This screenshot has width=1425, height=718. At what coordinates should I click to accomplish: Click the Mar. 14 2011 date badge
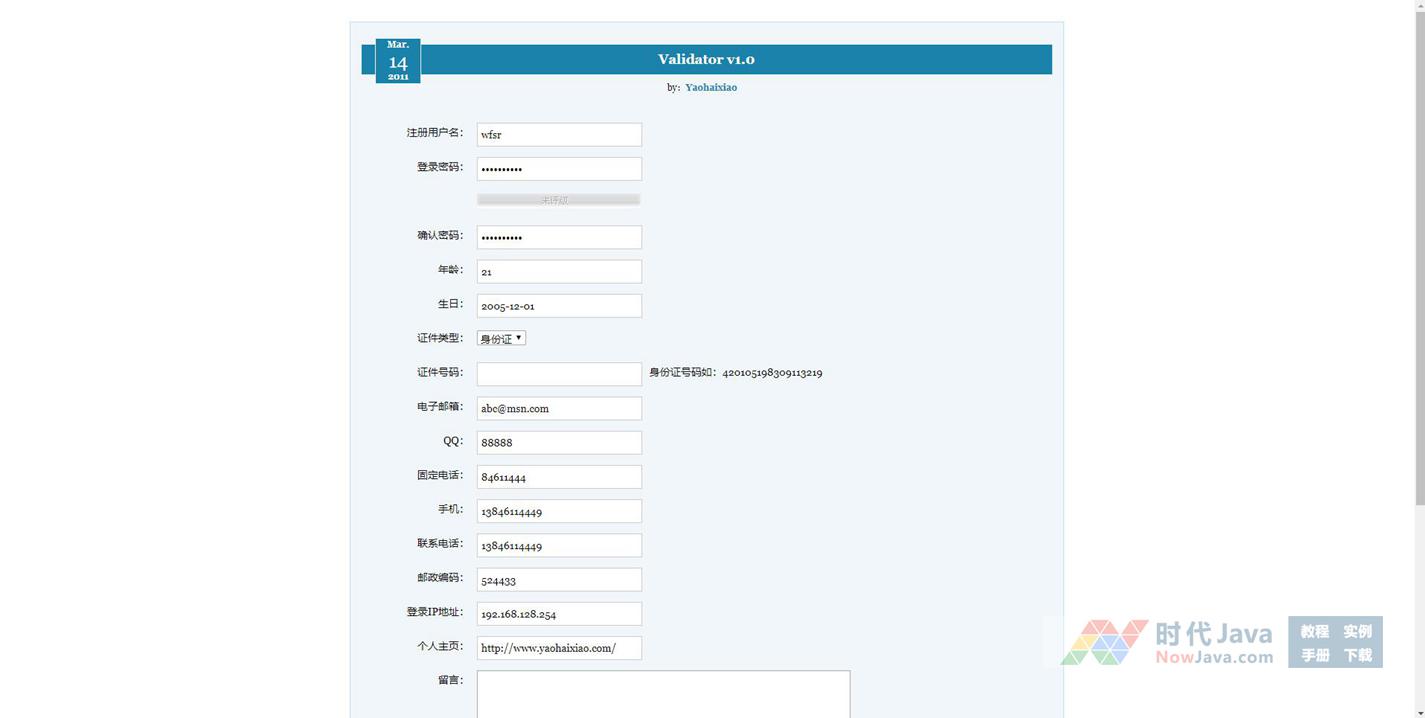398,60
